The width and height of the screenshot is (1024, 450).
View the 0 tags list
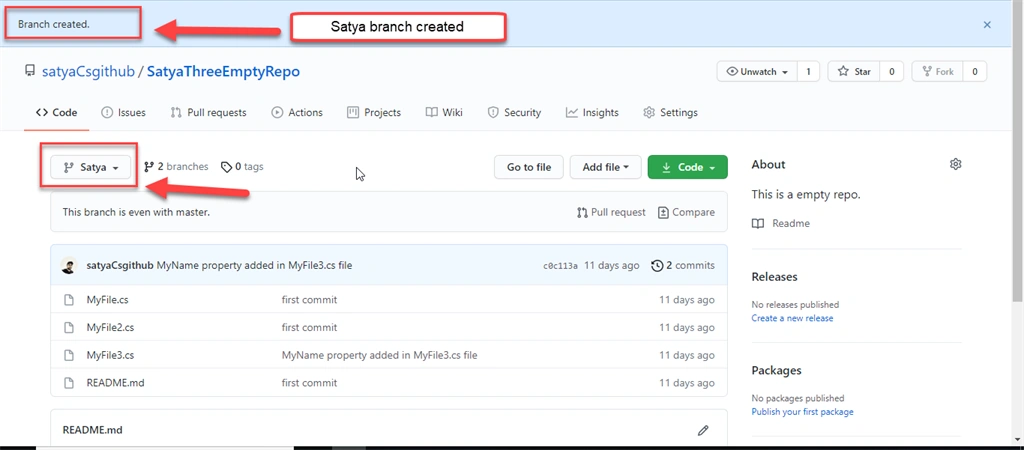242,167
